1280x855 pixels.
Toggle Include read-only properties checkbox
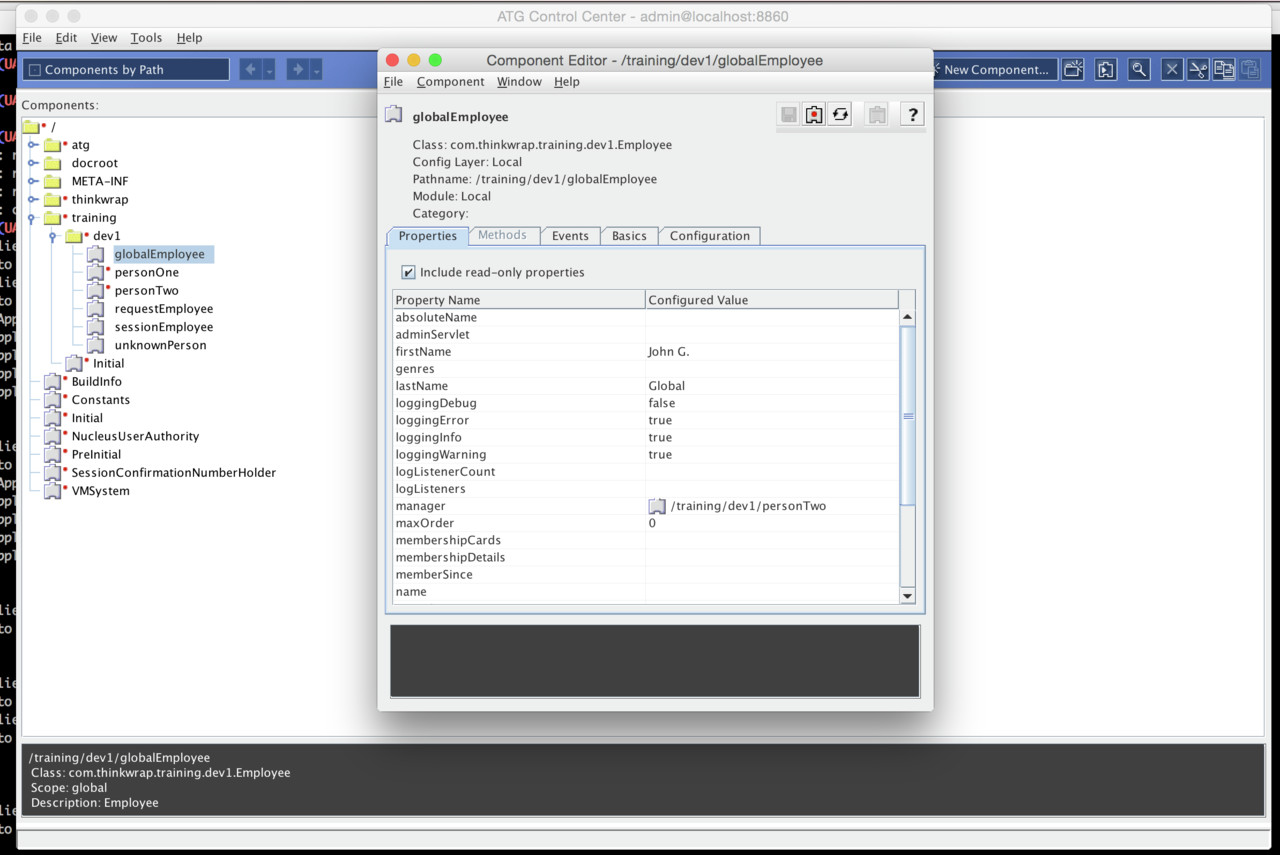coord(408,272)
